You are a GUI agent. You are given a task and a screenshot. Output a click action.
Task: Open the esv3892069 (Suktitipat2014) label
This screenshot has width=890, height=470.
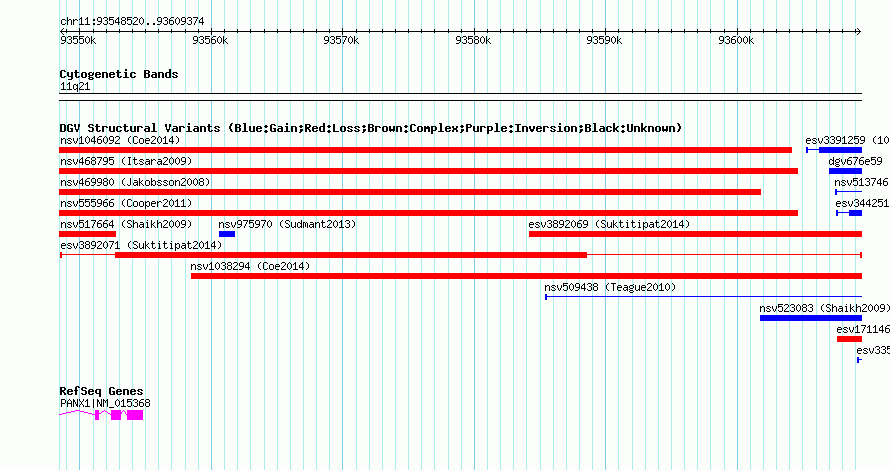click(609, 224)
